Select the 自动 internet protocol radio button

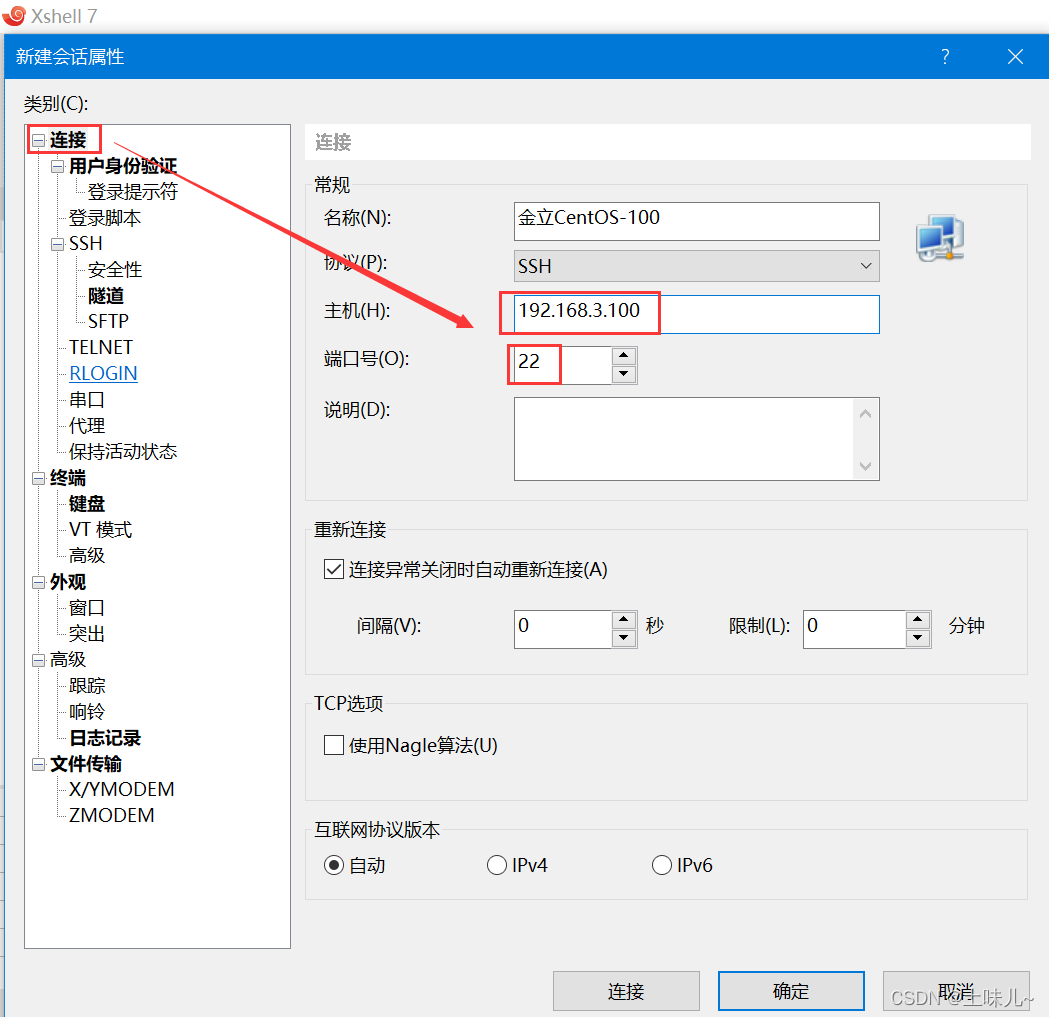coord(334,865)
